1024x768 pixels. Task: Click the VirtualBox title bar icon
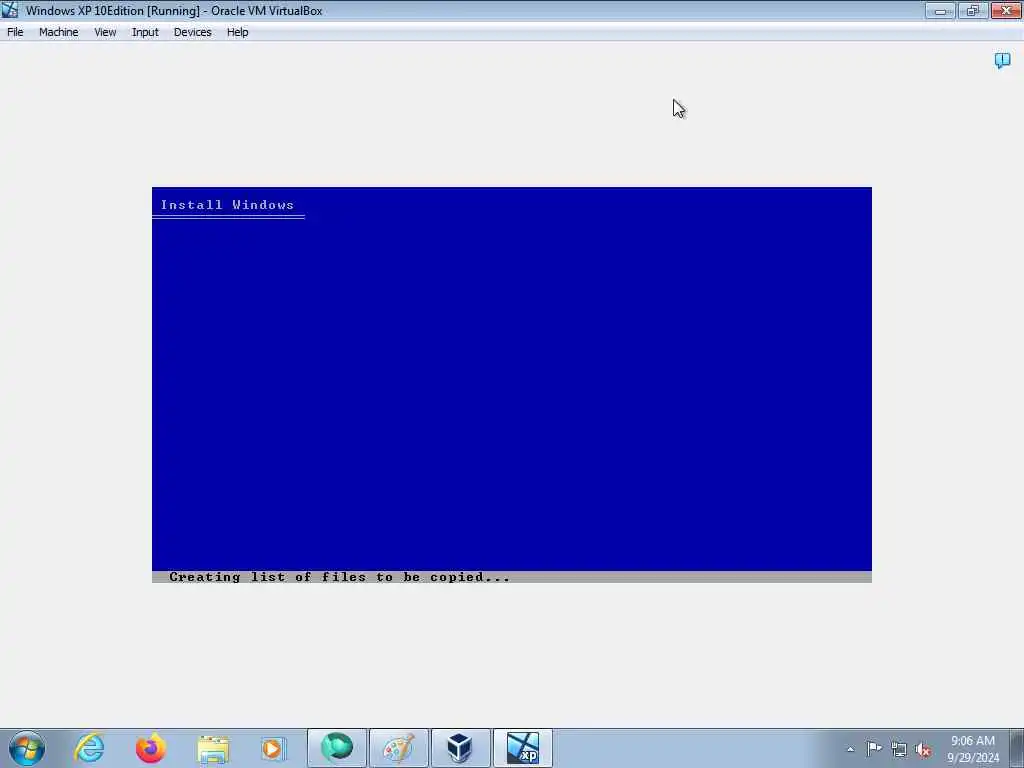(10, 10)
